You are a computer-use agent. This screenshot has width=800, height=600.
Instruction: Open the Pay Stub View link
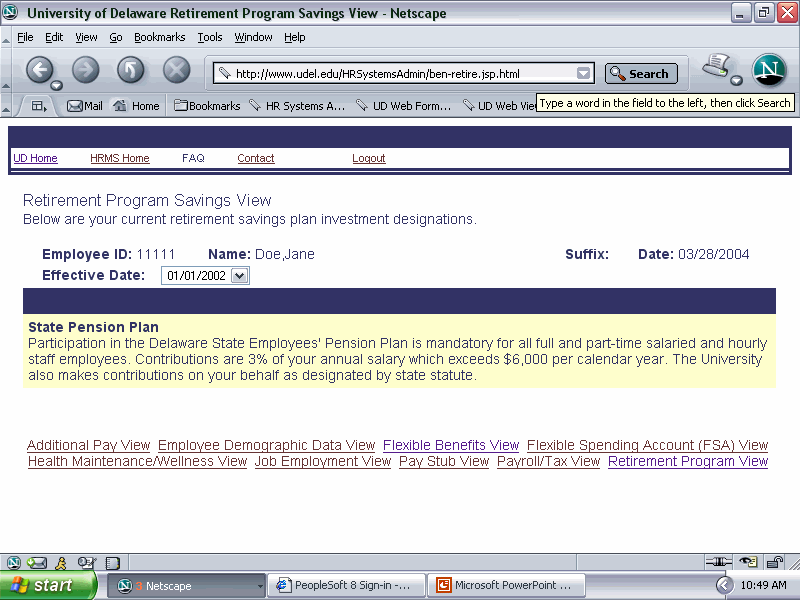pyautogui.click(x=444, y=461)
